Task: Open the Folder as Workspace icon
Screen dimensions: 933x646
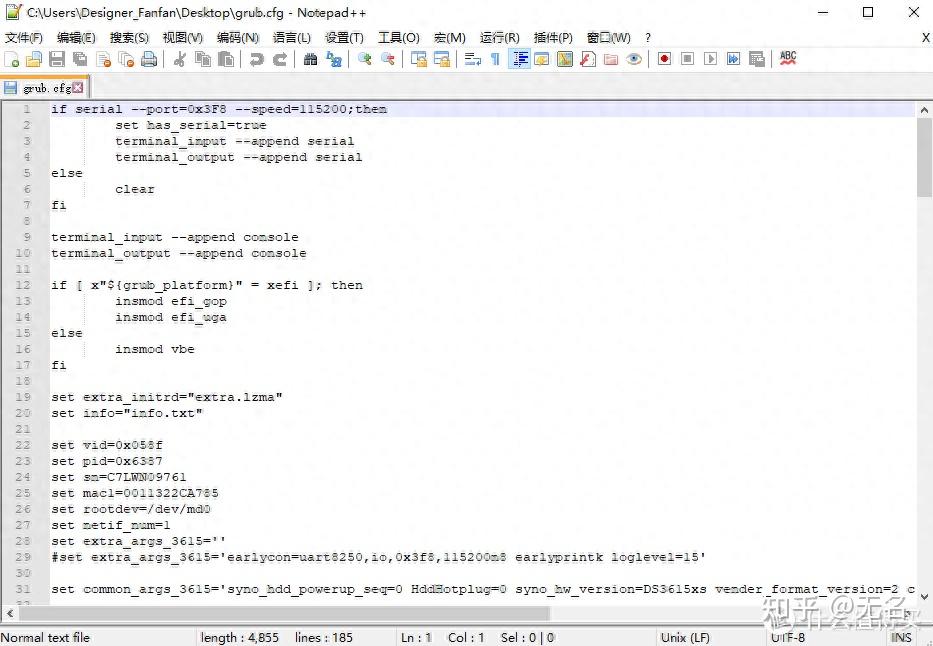Action: coord(610,59)
